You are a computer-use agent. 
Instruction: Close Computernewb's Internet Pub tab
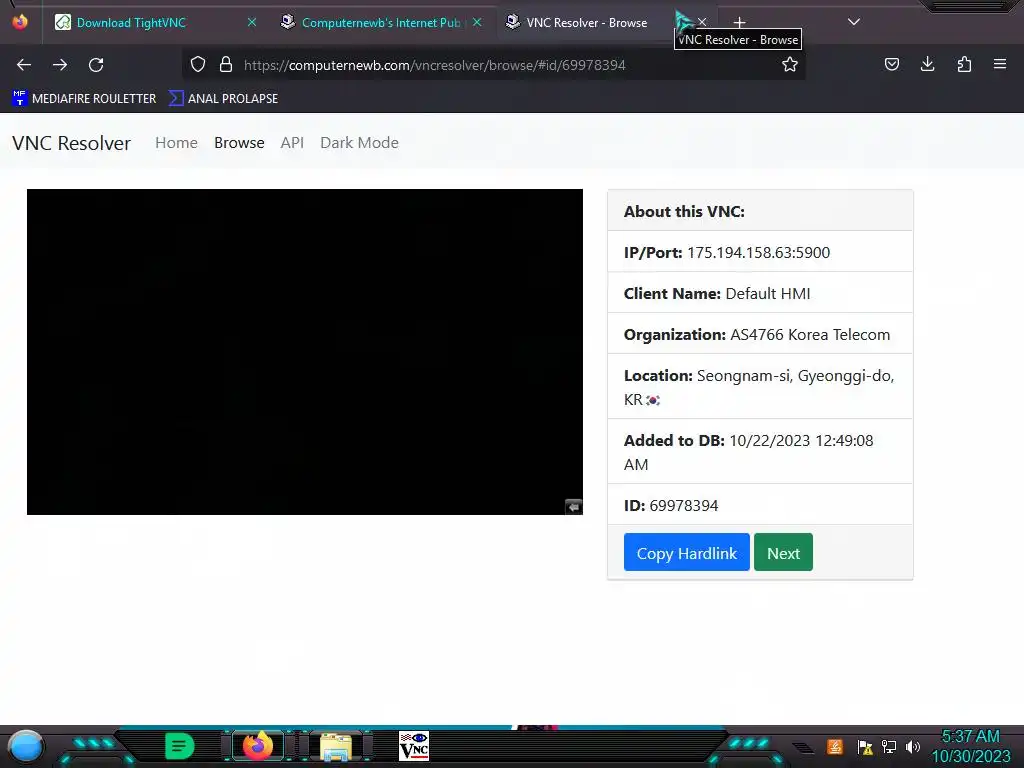tap(477, 22)
